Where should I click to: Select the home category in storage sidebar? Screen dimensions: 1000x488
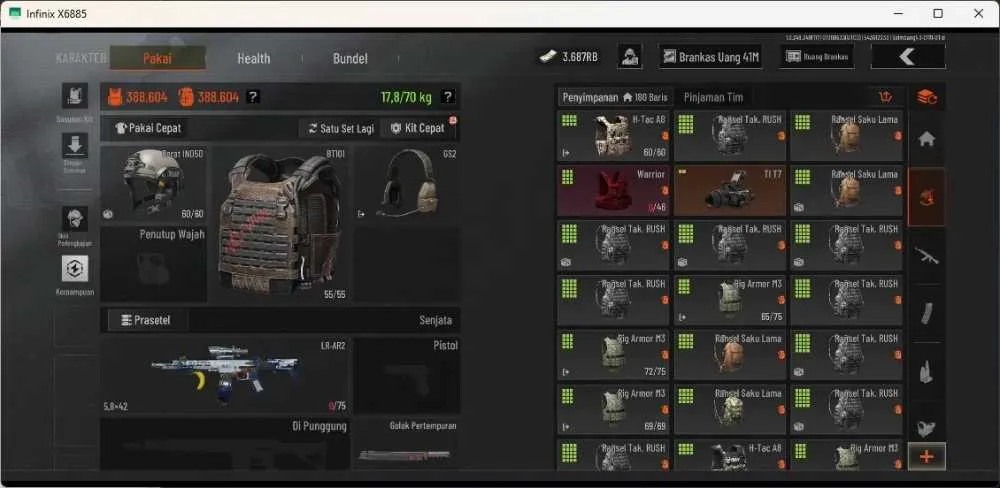[x=927, y=139]
